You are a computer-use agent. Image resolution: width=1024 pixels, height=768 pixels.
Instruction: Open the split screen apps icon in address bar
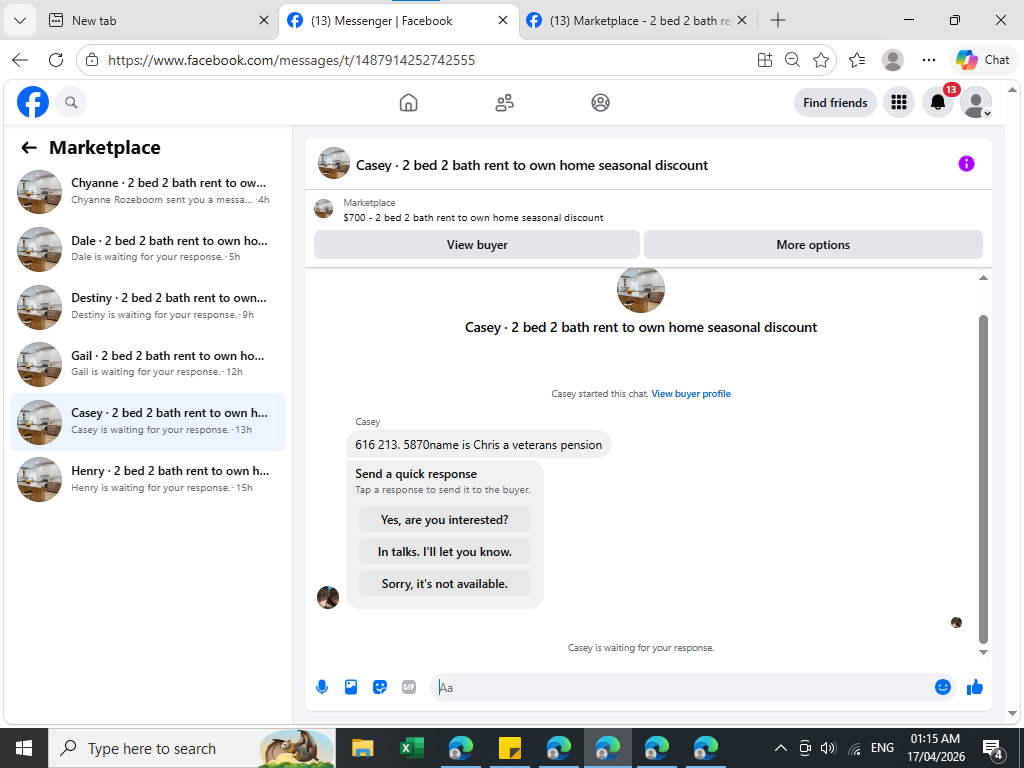tap(765, 60)
